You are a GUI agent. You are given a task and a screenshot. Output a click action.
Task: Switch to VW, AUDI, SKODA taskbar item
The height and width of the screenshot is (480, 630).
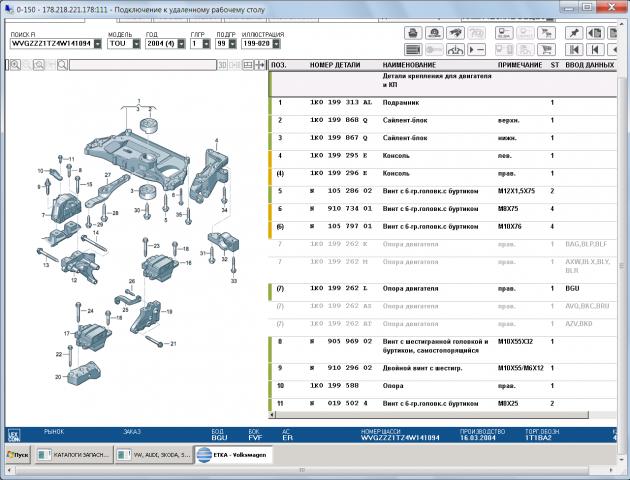[153, 455]
